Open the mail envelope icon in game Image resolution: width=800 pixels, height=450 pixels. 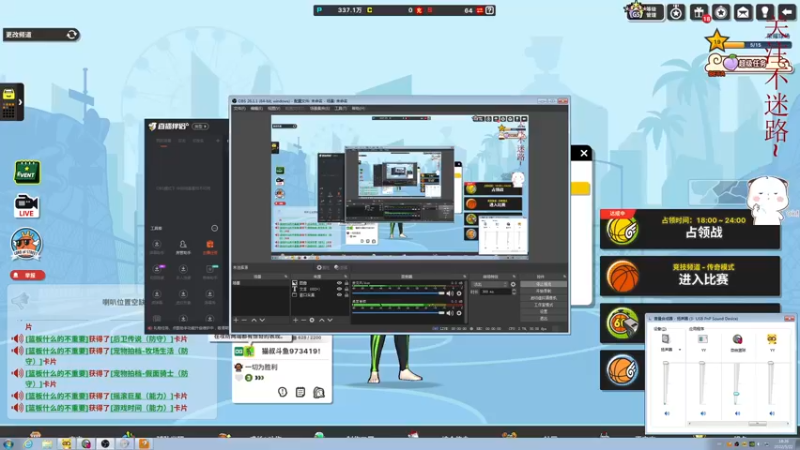[x=743, y=12]
